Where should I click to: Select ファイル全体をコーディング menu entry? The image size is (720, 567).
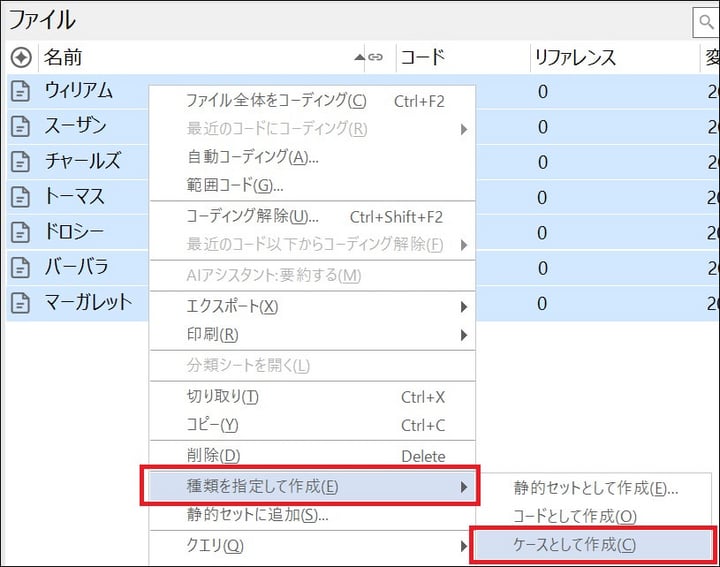[276, 101]
